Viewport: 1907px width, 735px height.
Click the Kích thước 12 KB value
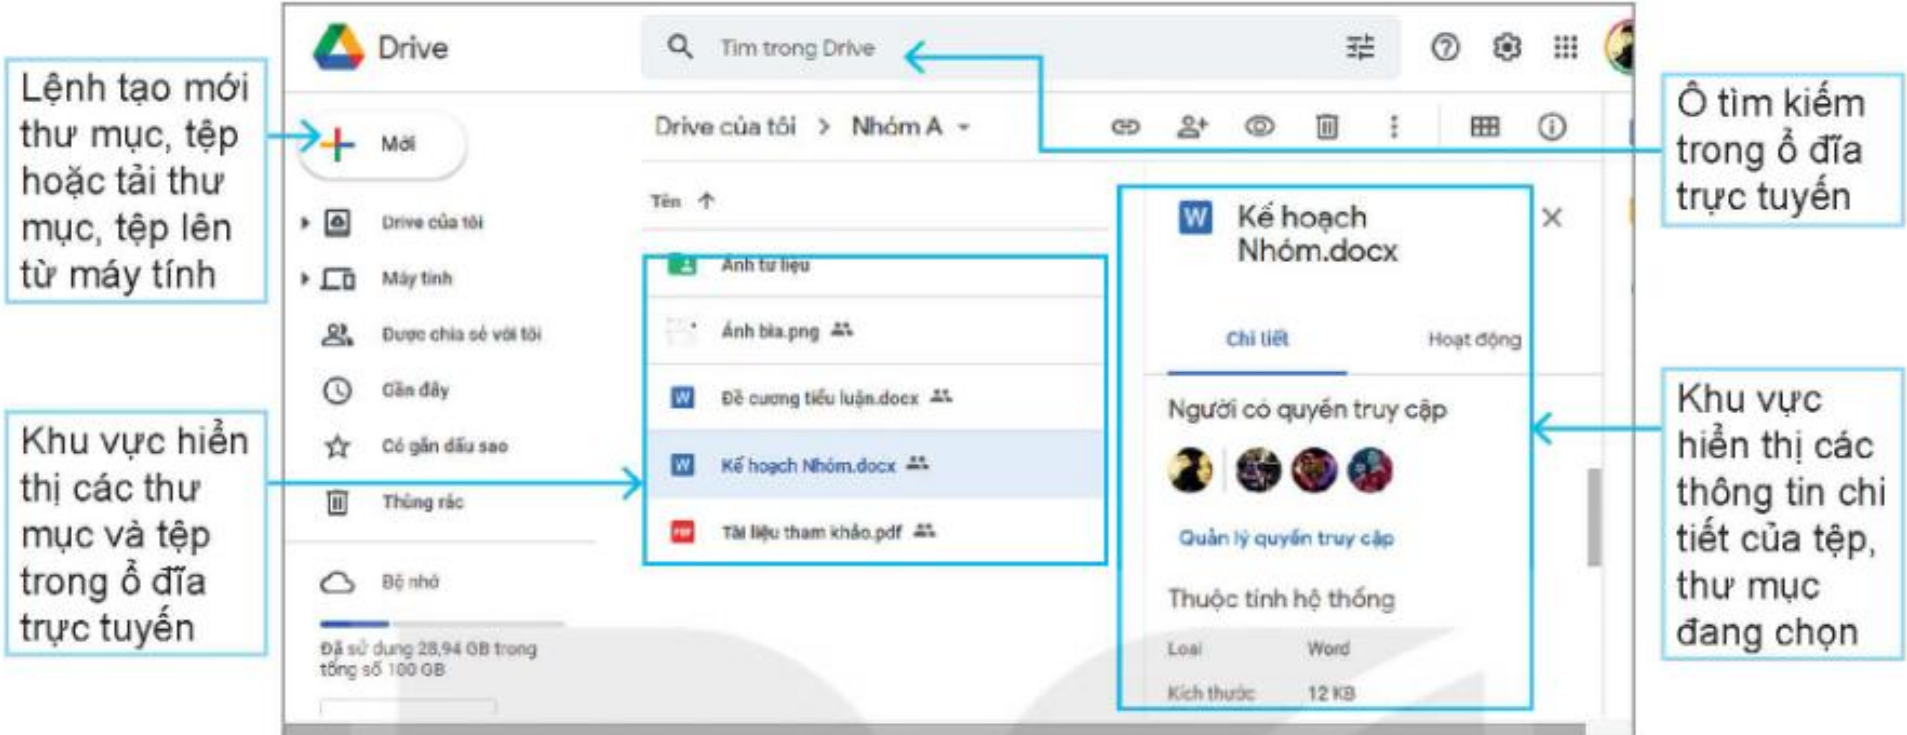[1330, 693]
